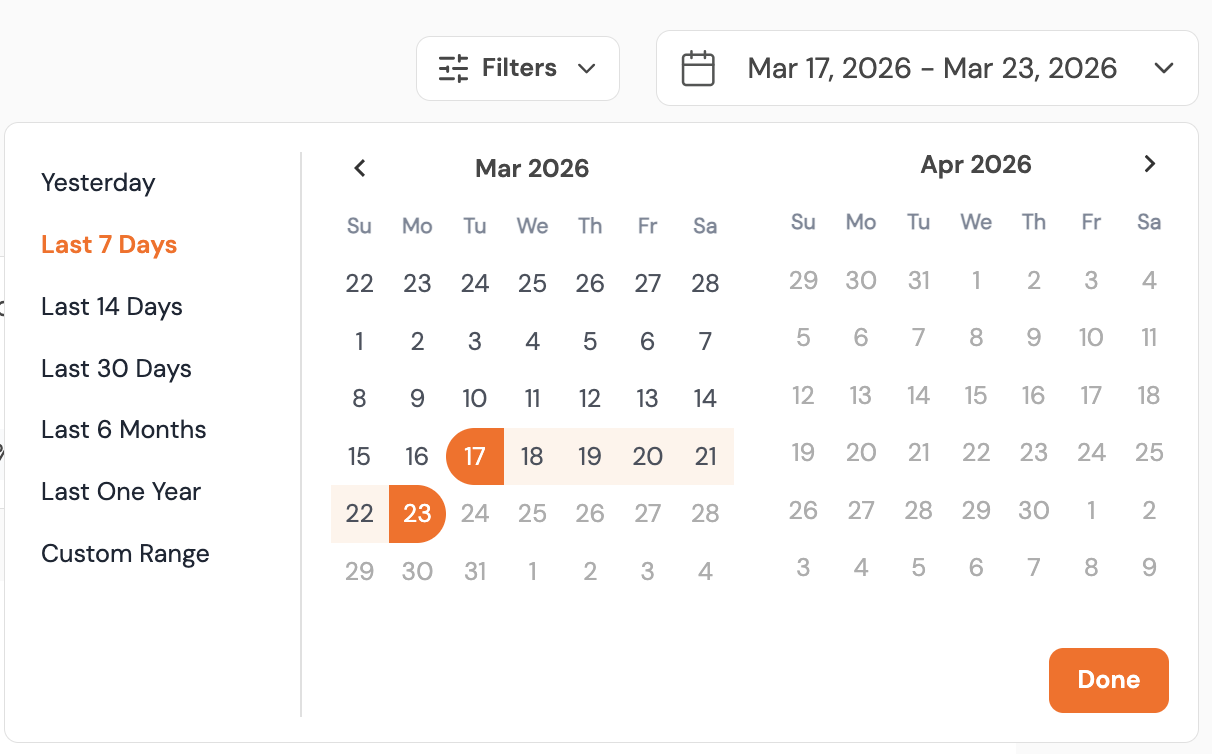Image resolution: width=1212 pixels, height=754 pixels.
Task: Click March 23 end date
Action: click(x=417, y=513)
